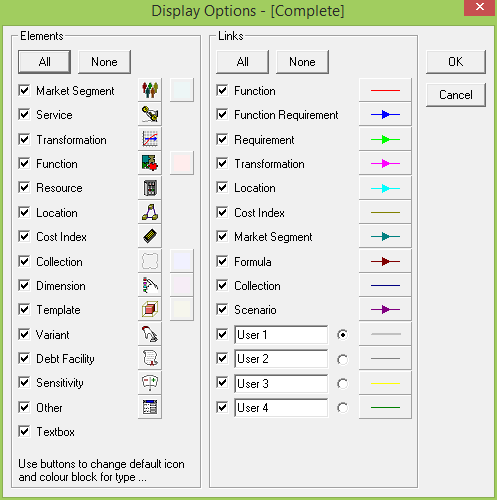
Task: Click the Debt Facility scroll icon
Action: [150, 358]
